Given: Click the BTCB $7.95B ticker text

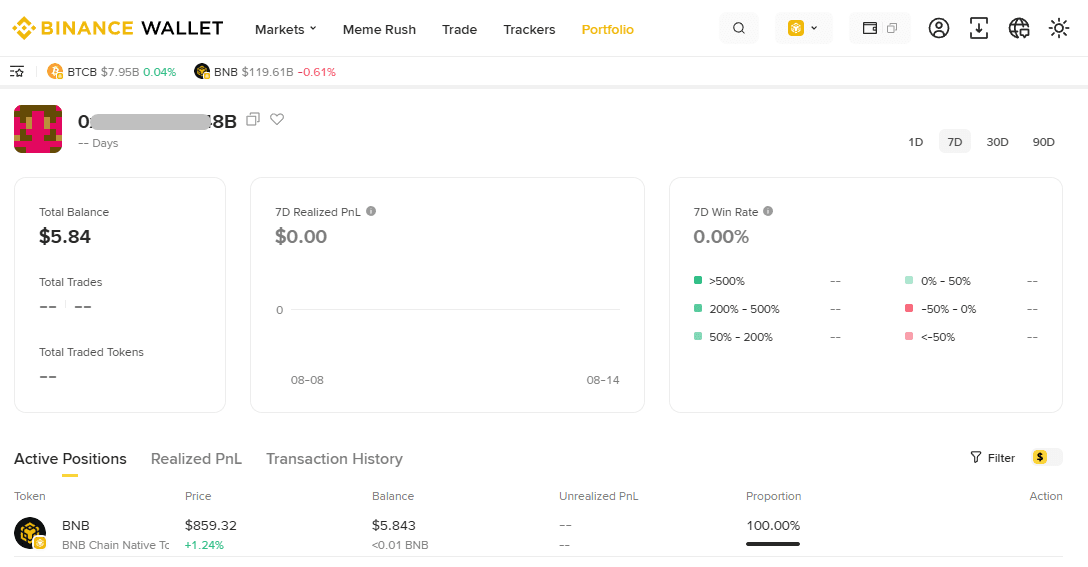Looking at the screenshot, I should point(111,71).
